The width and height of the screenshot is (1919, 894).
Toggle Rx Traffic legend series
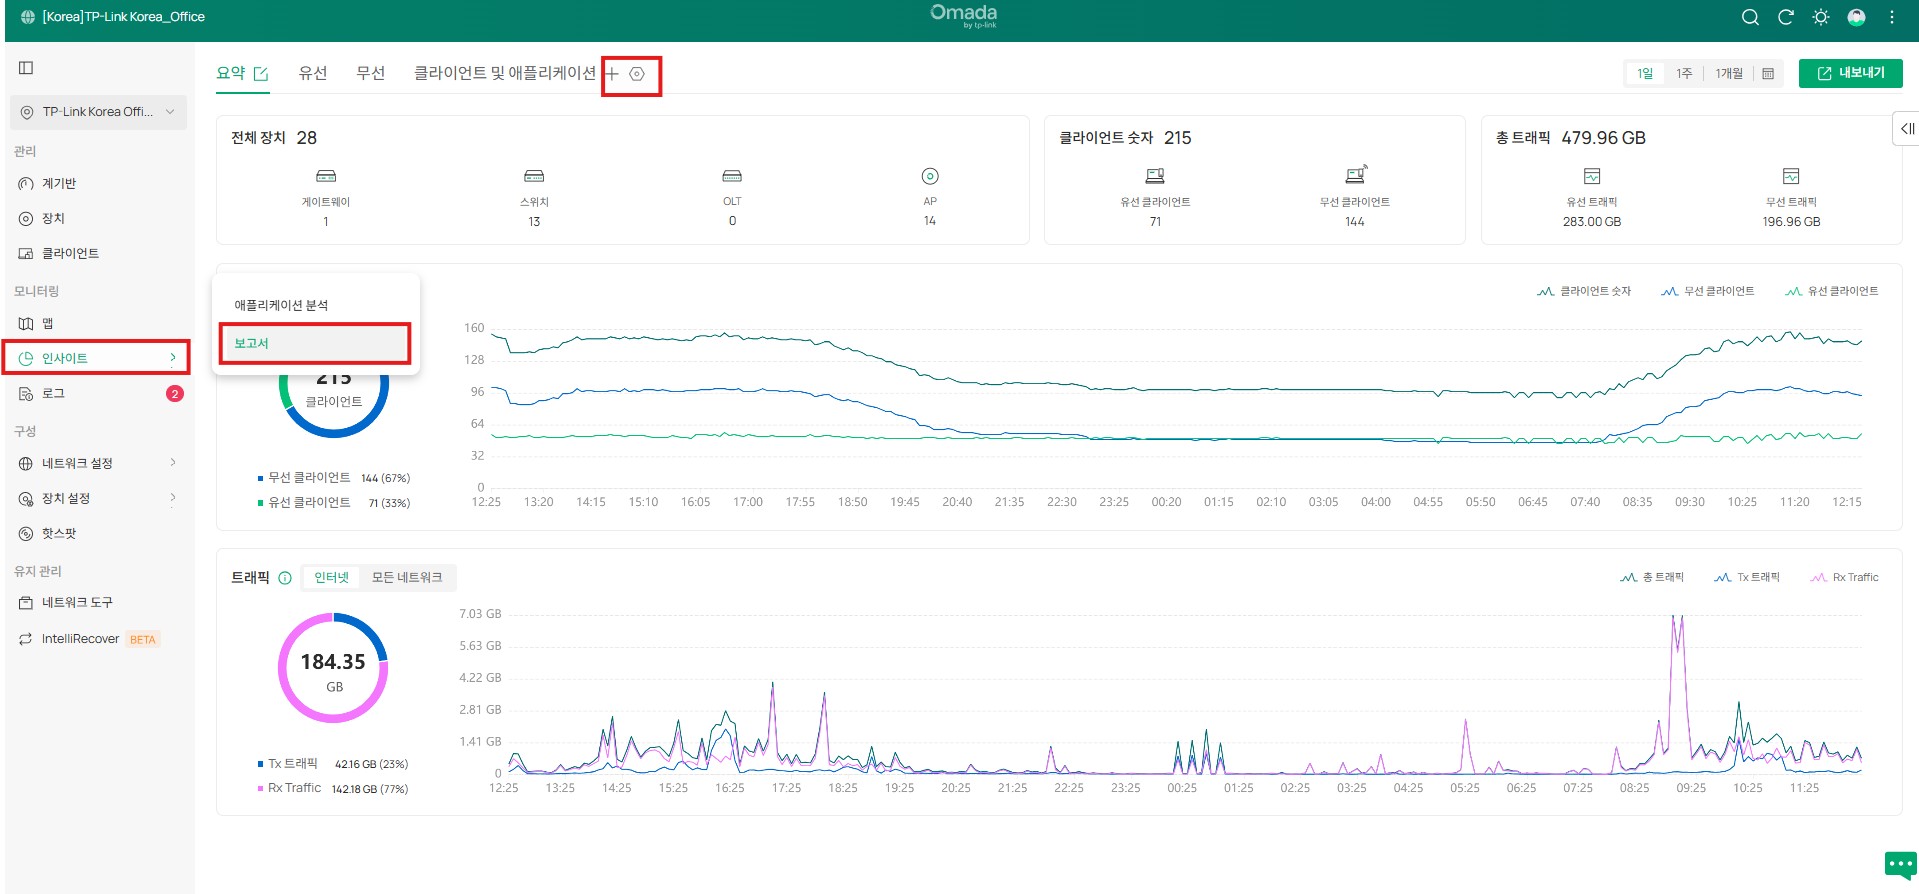tap(1845, 577)
